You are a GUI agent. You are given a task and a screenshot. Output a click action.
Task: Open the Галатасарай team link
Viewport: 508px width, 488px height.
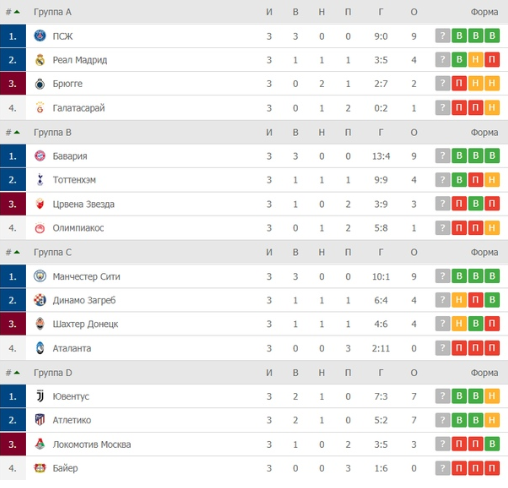tap(79, 108)
